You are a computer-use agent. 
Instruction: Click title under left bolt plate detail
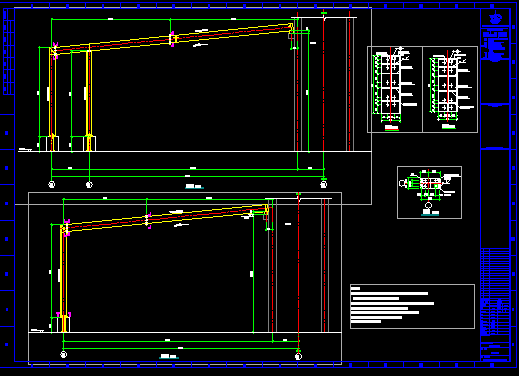click(x=392, y=128)
